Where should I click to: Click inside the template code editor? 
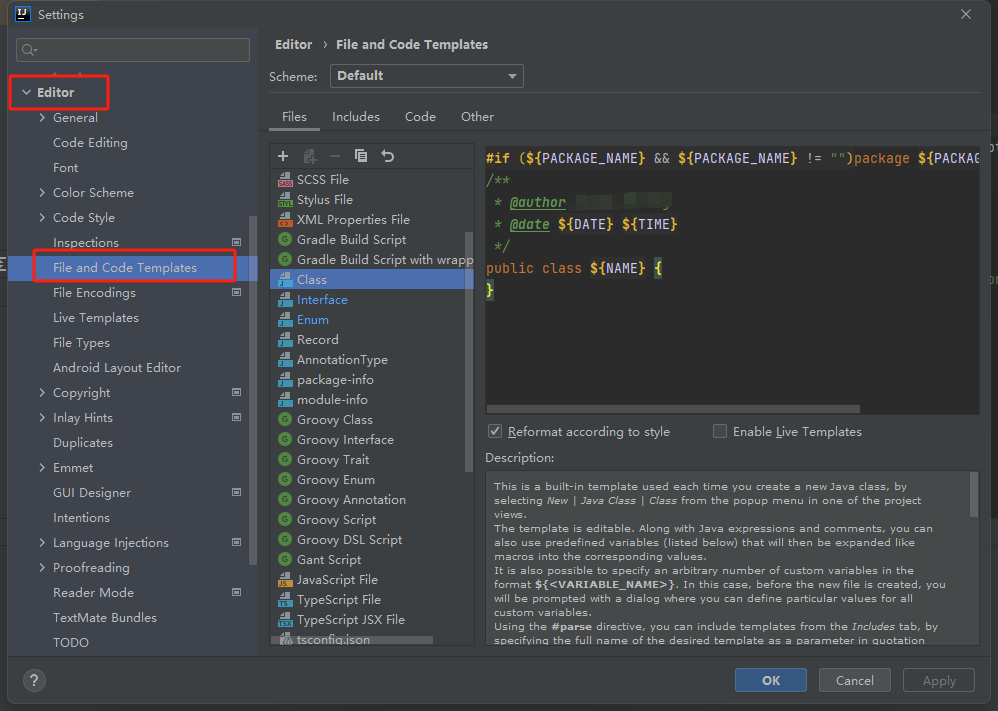click(732, 280)
